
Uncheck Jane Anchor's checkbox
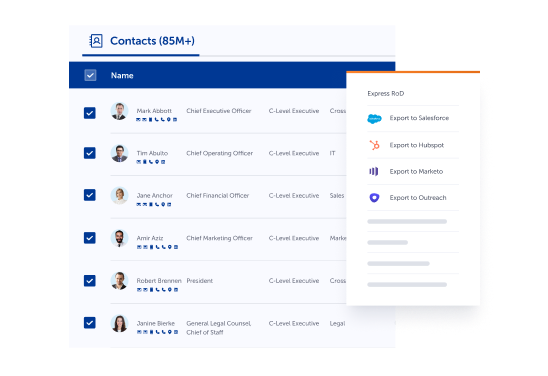click(x=90, y=195)
